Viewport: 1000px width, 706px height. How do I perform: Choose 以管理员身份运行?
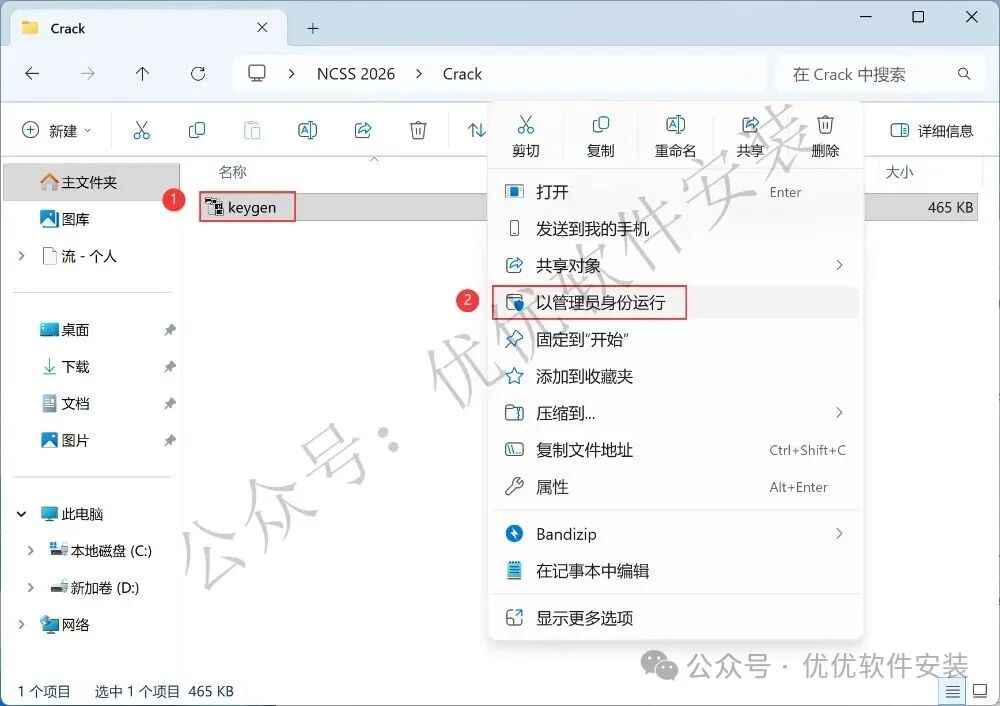(675, 302)
